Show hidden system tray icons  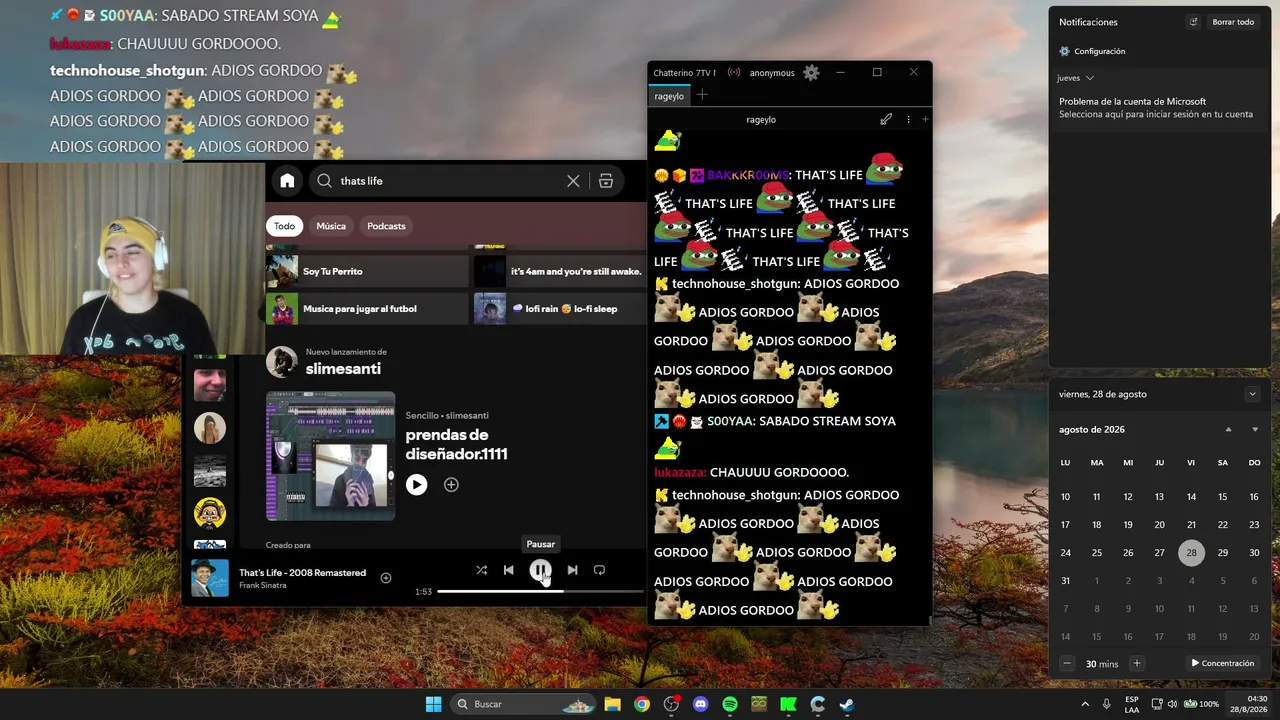click(1085, 704)
